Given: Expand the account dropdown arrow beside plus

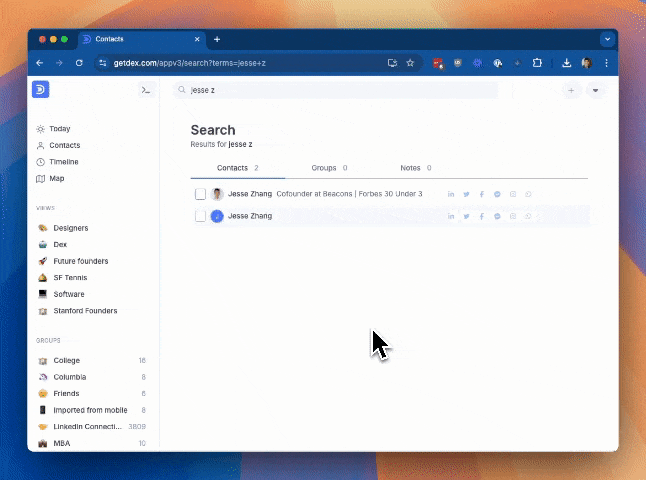Looking at the screenshot, I should tap(595, 90).
